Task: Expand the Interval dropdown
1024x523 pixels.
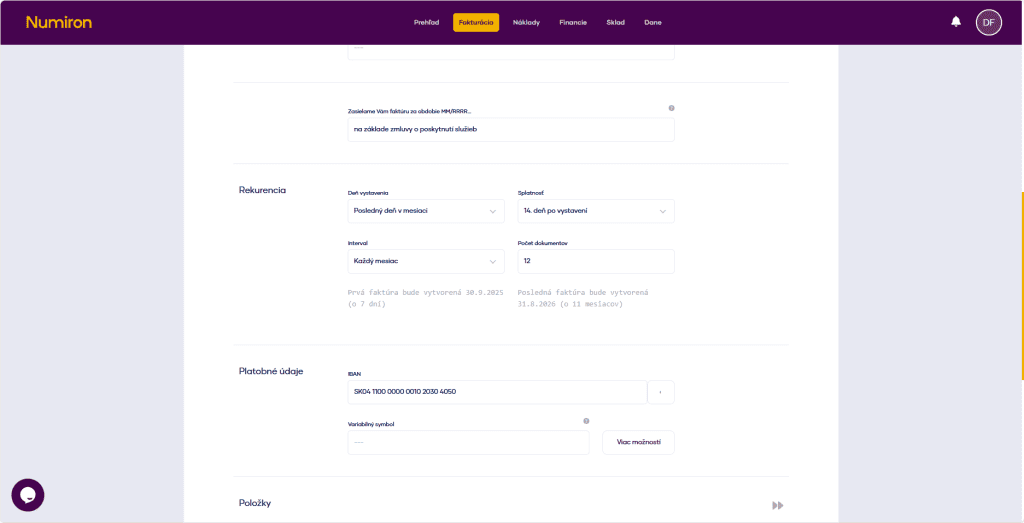Action: pos(426,261)
